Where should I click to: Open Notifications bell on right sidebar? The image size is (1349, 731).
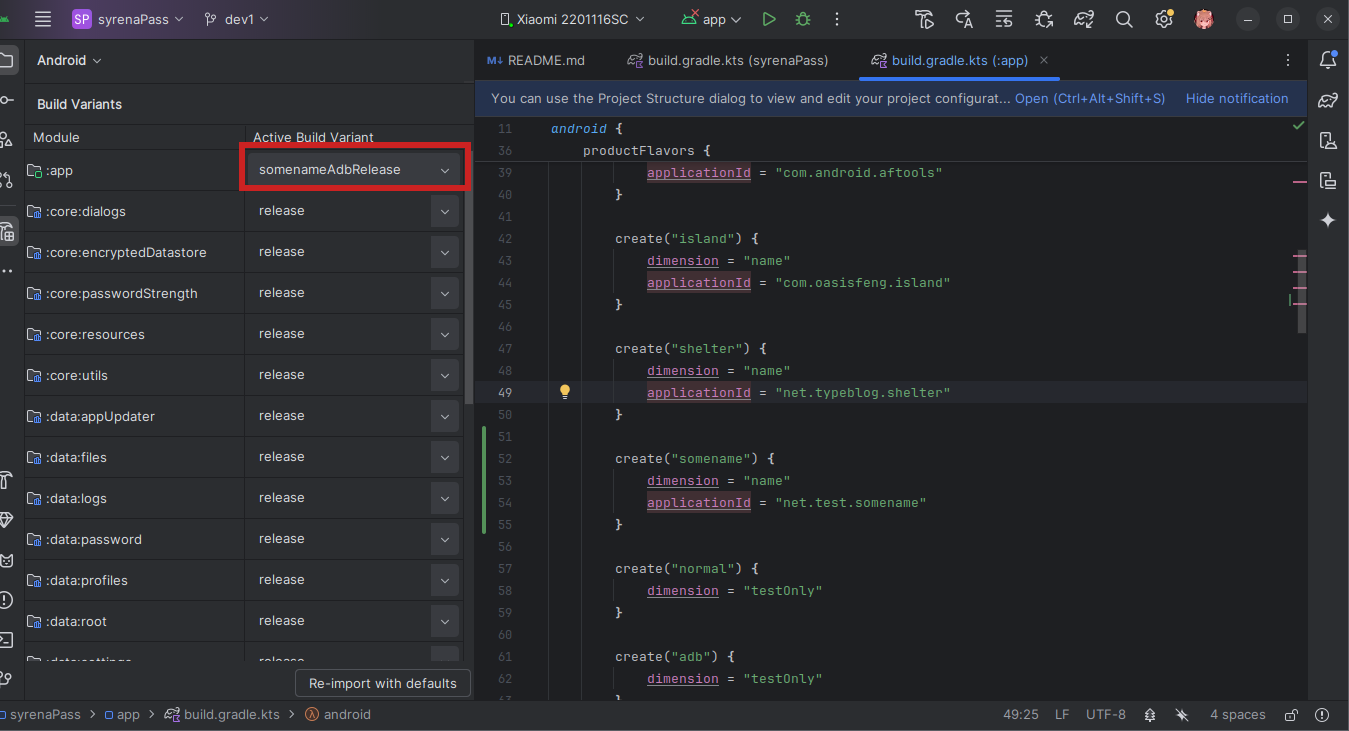[1328, 60]
